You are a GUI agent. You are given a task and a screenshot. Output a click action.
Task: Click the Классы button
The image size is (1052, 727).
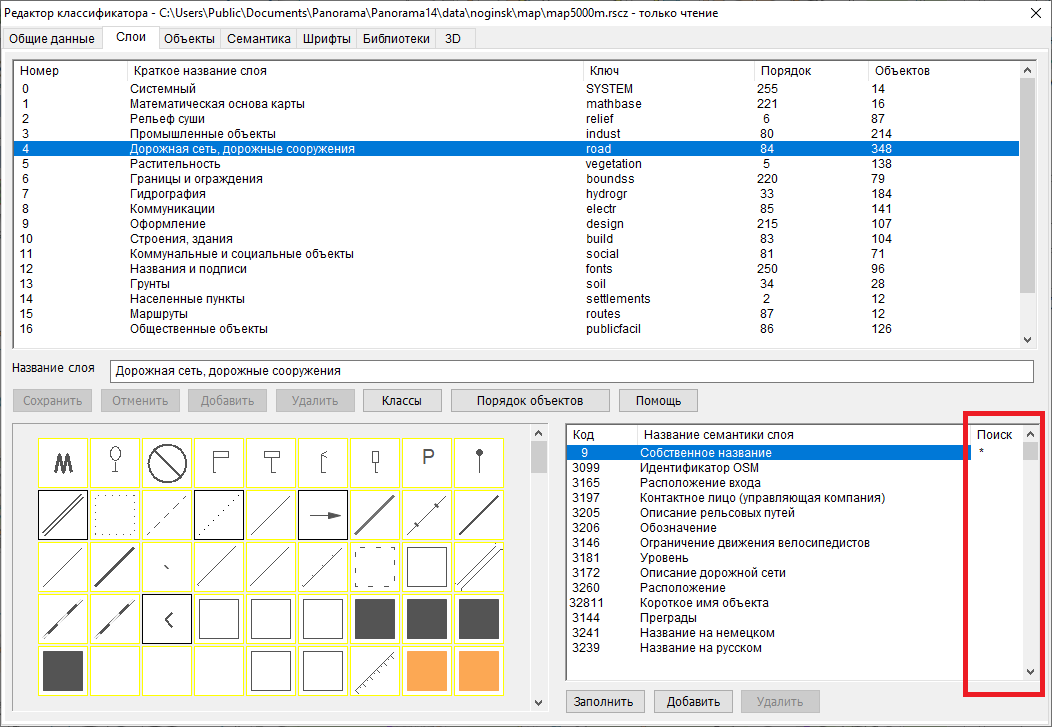click(400, 401)
